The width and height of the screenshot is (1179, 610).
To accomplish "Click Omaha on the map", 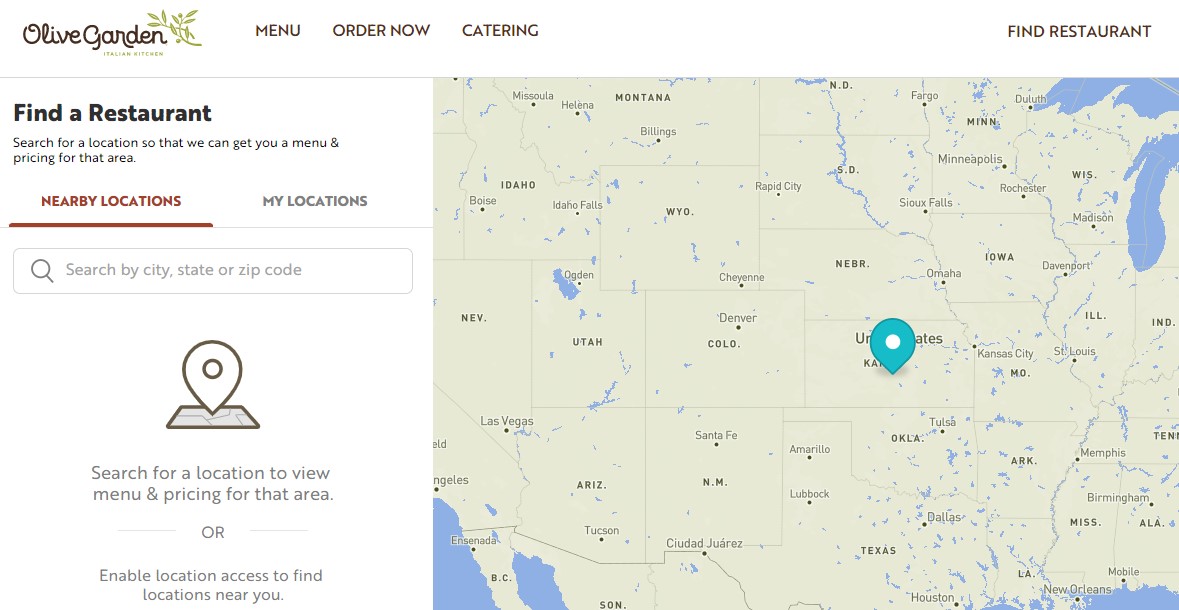I will click(x=943, y=273).
